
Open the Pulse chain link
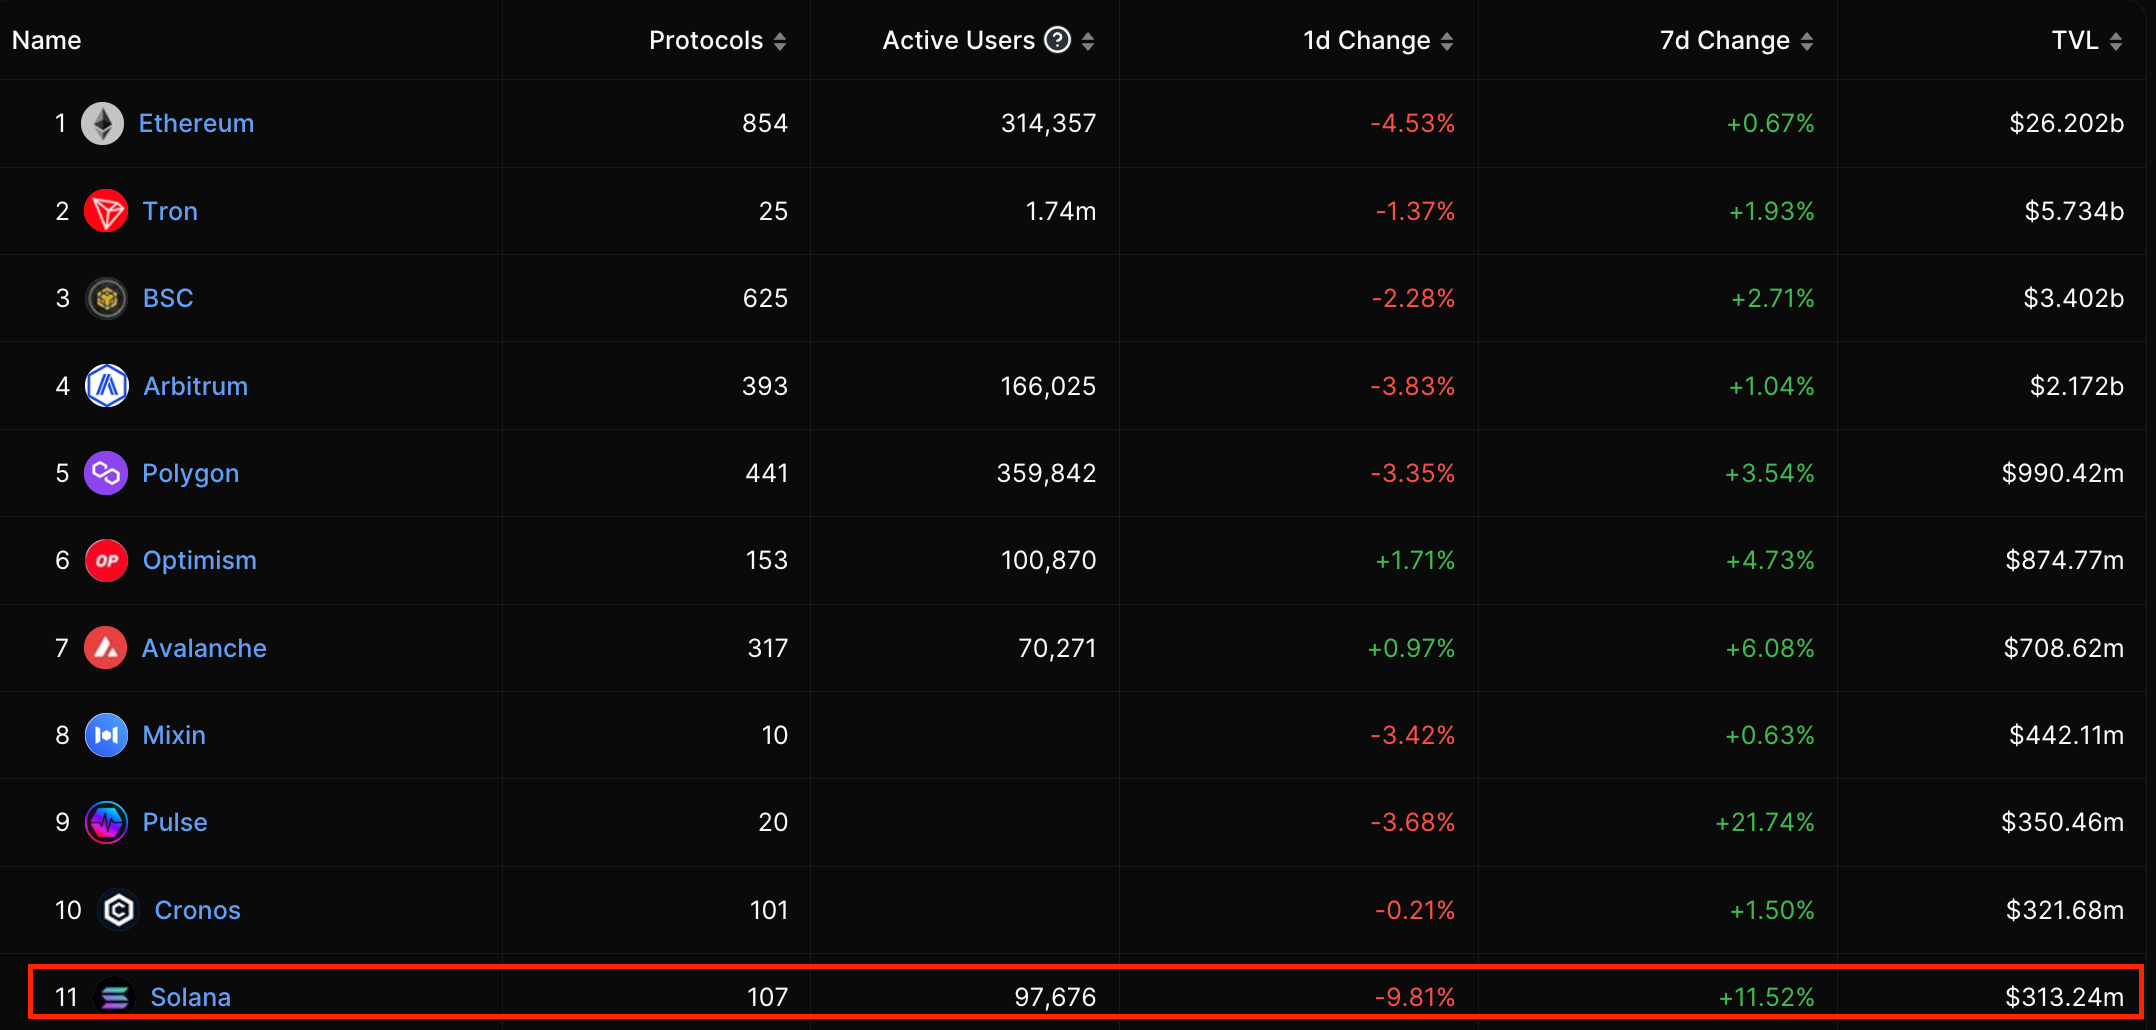coord(175,822)
